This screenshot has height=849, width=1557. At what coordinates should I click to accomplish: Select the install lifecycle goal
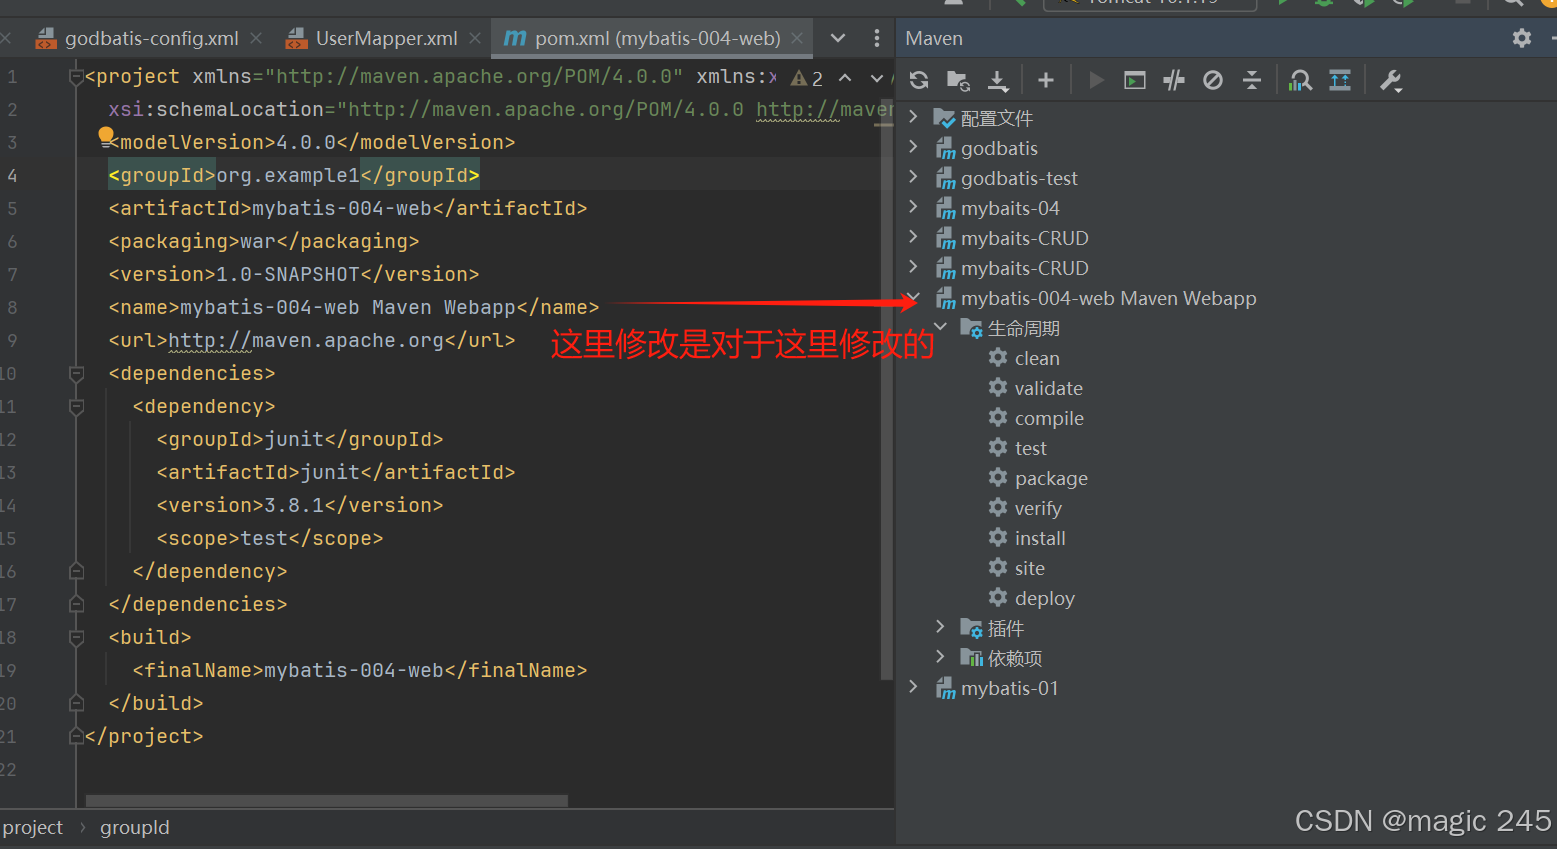pyautogui.click(x=1040, y=538)
